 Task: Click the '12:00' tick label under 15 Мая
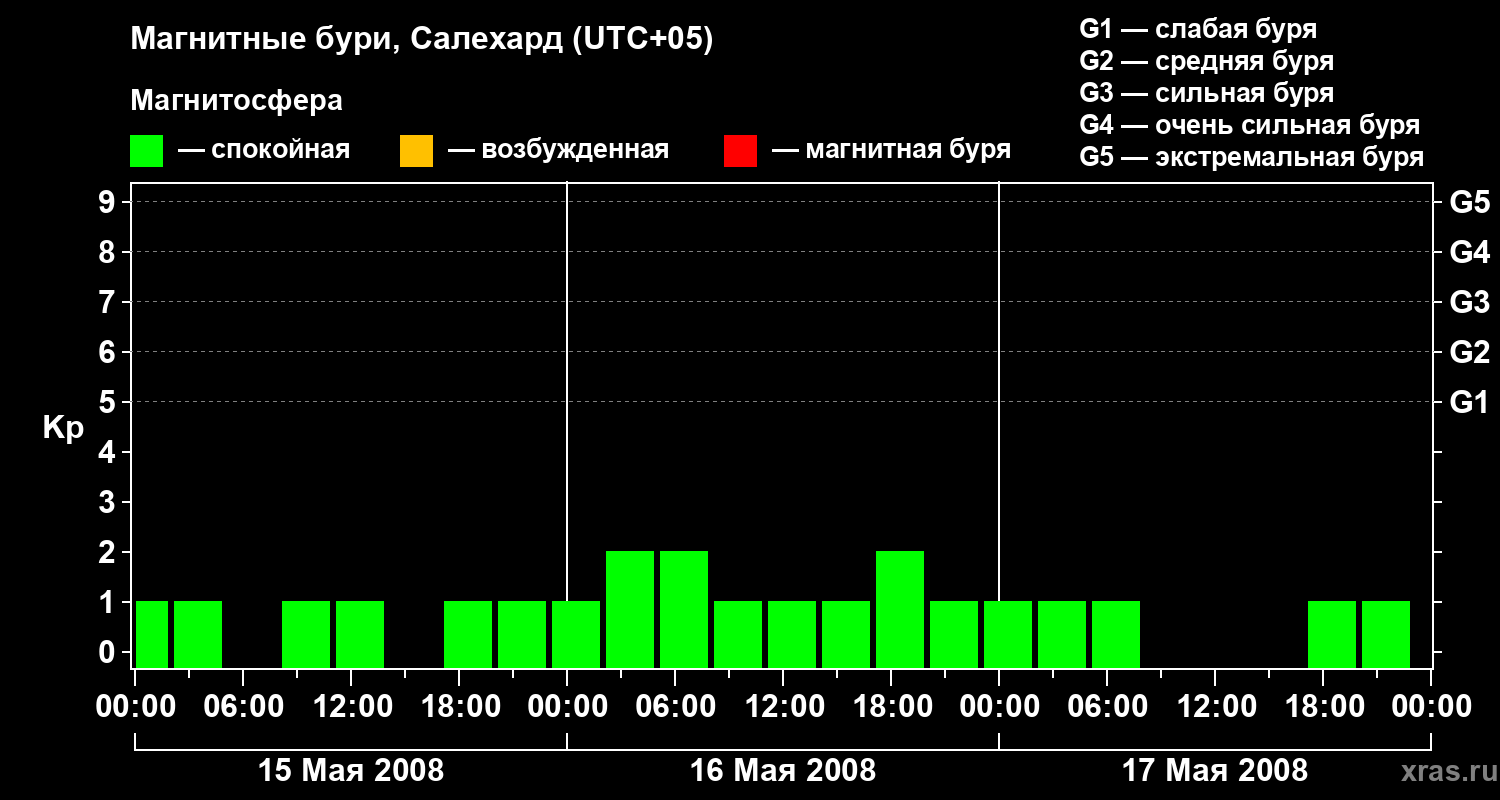pos(352,707)
